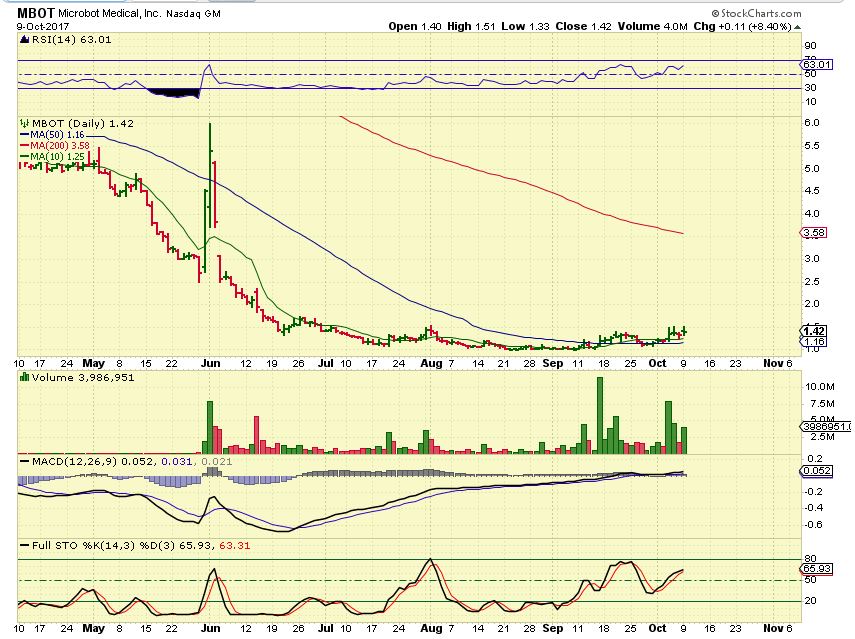Select the MA(10) green legend marker
855x639 pixels.
[24, 155]
